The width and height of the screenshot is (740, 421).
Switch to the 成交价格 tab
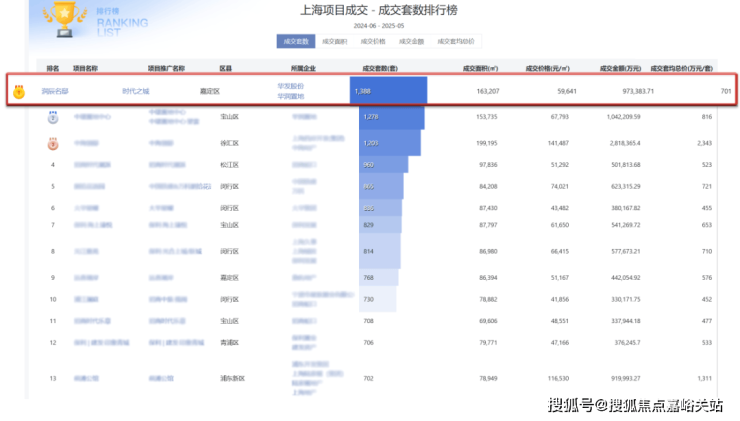pos(373,42)
